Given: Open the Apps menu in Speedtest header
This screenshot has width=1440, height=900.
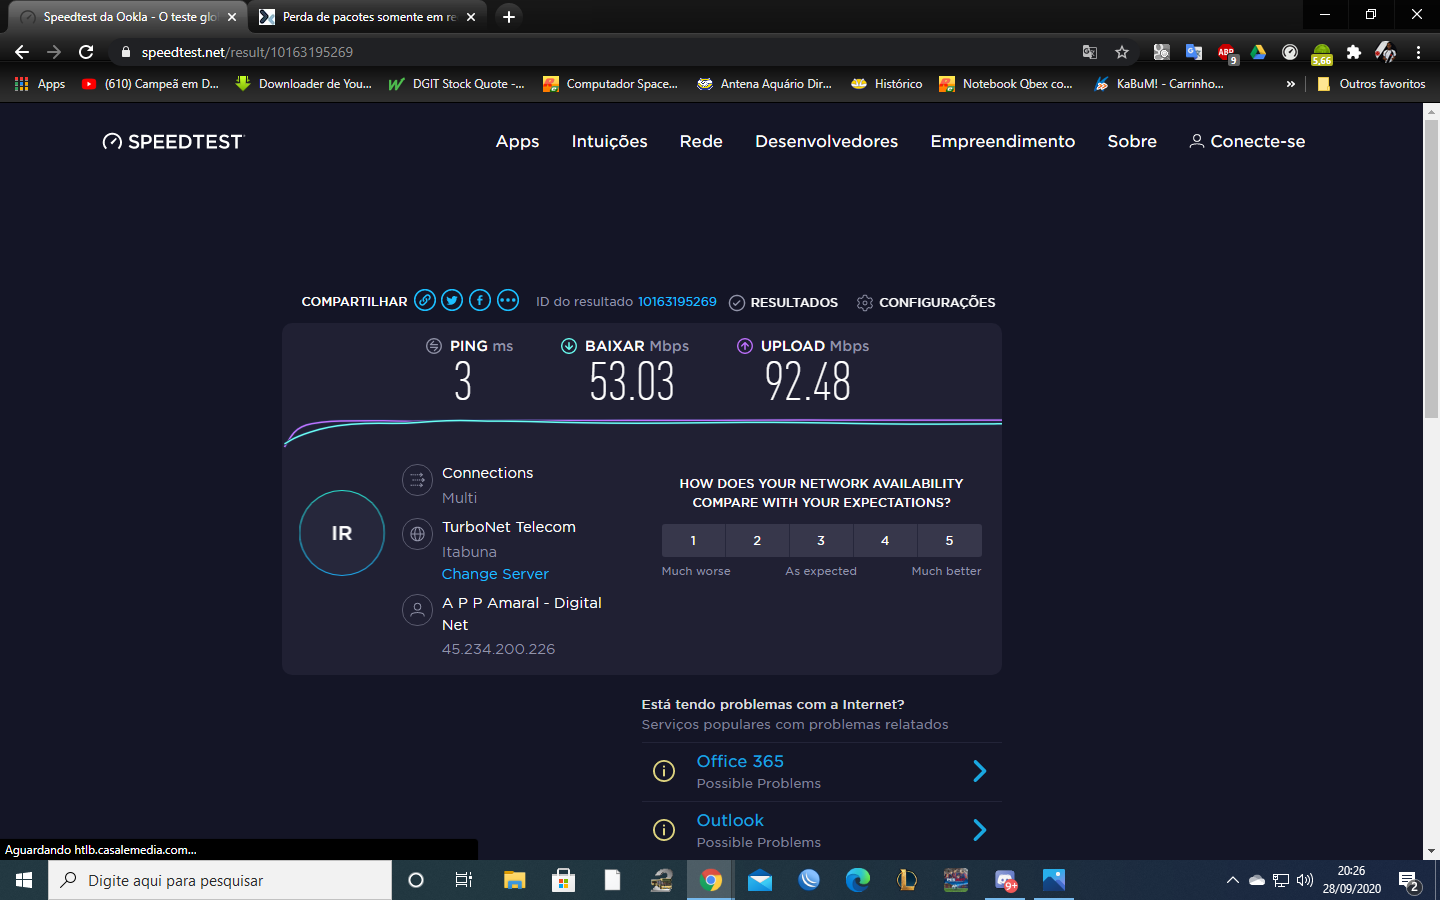Looking at the screenshot, I should 517,142.
